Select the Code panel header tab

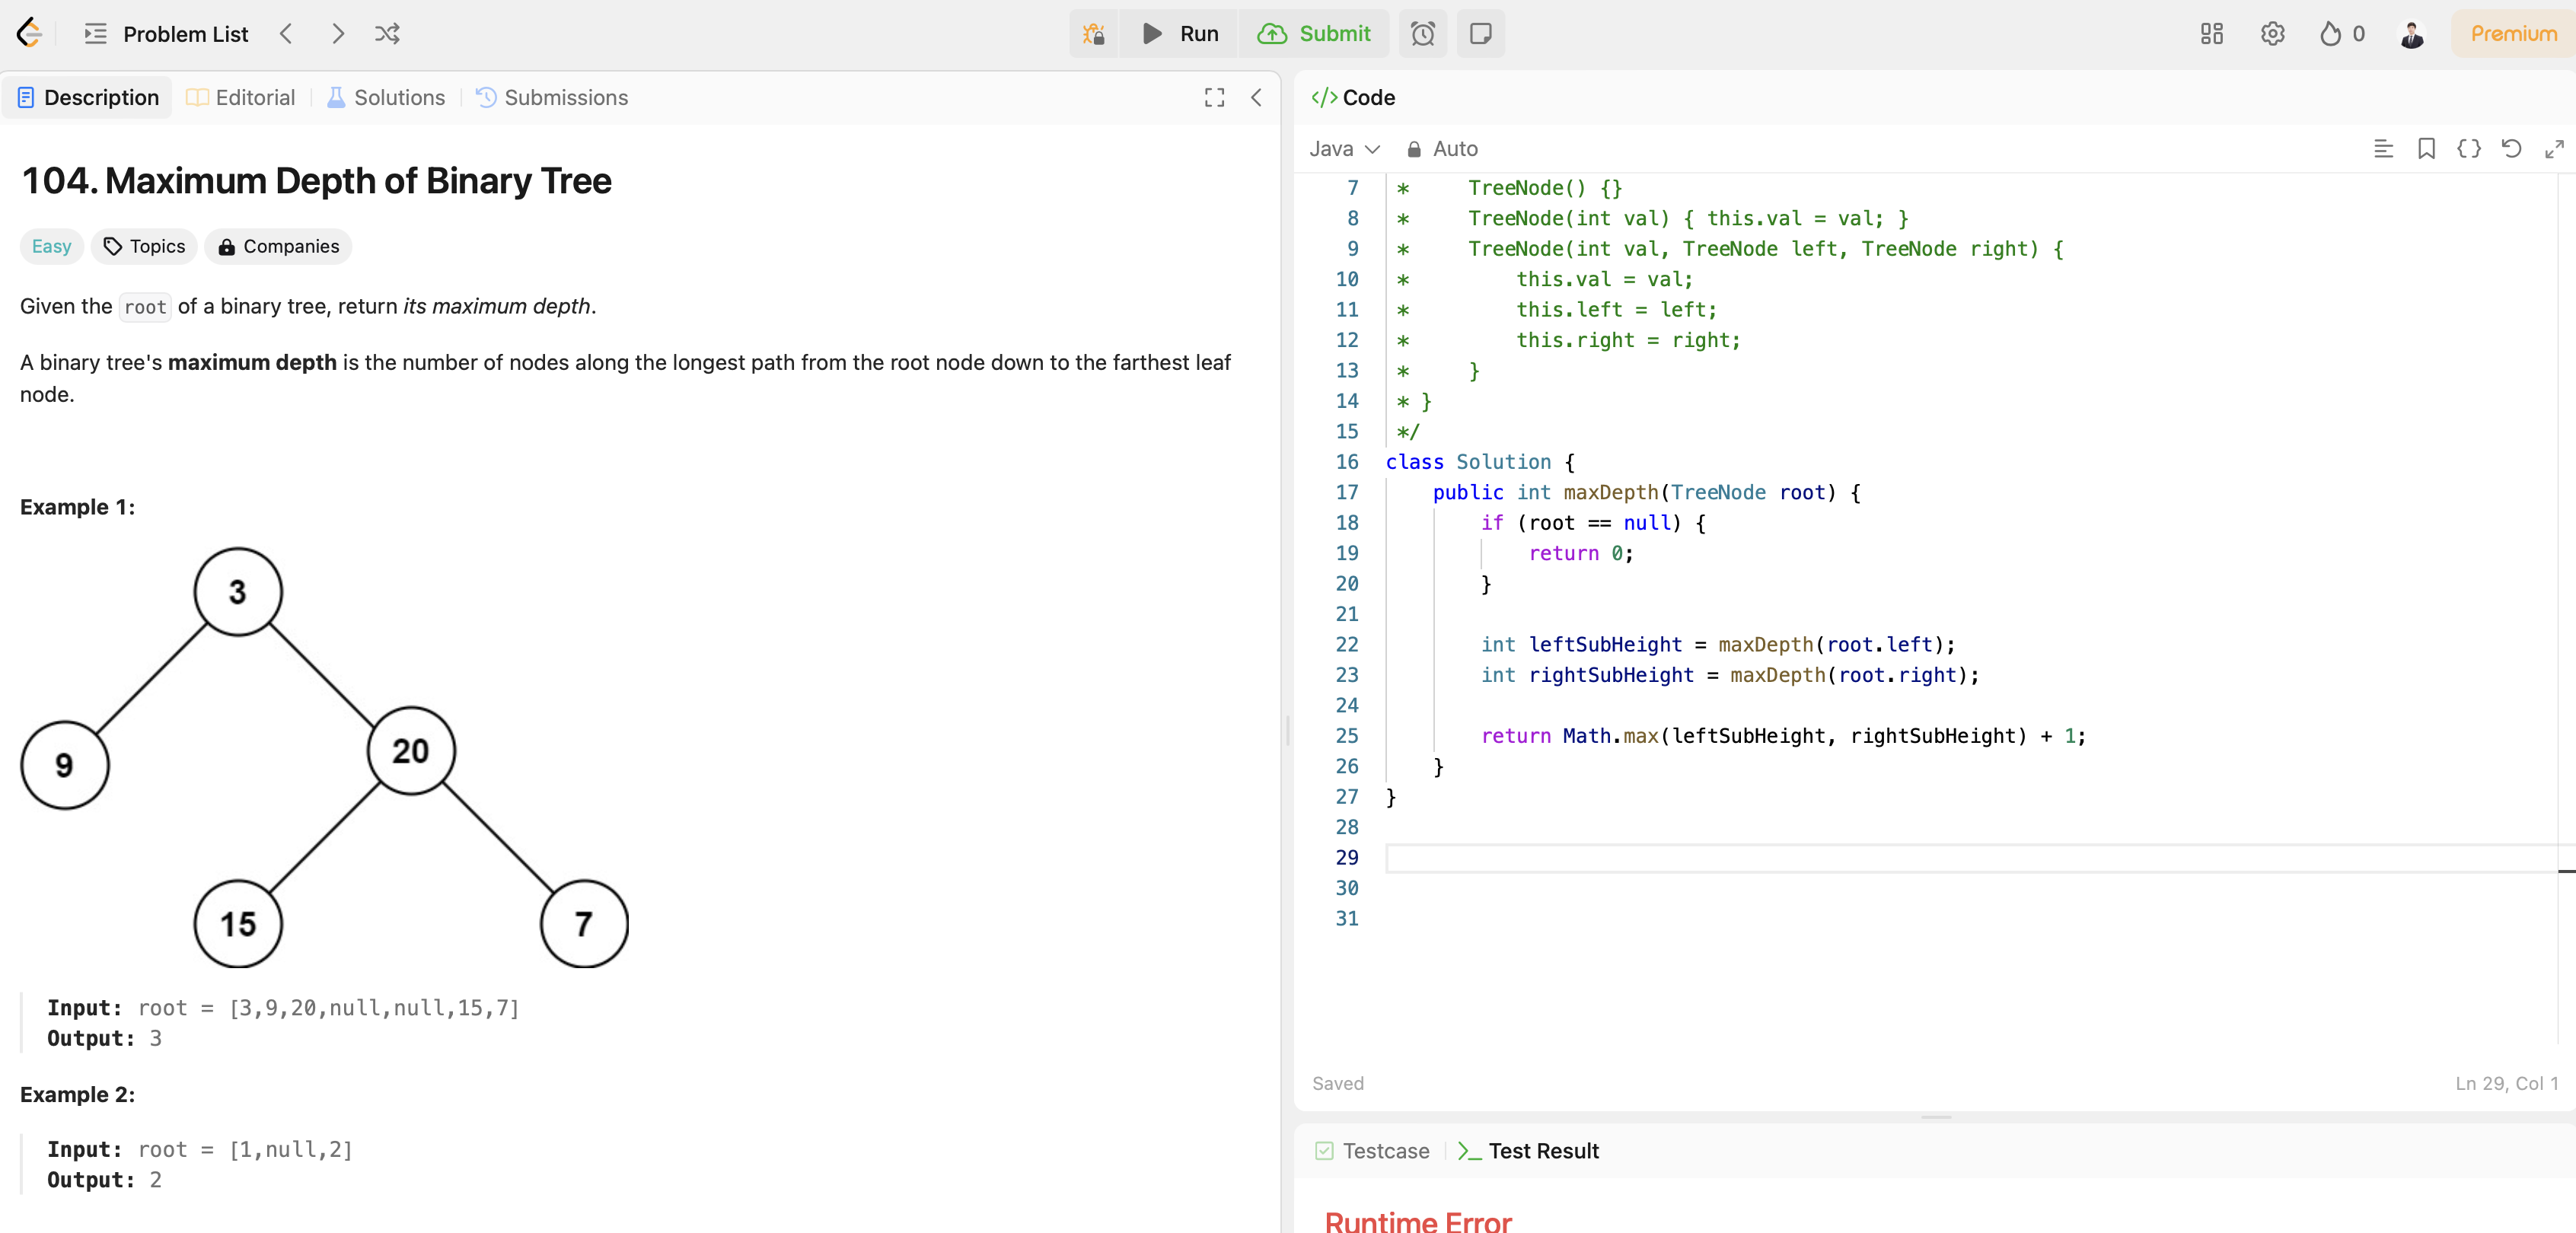click(x=1353, y=97)
